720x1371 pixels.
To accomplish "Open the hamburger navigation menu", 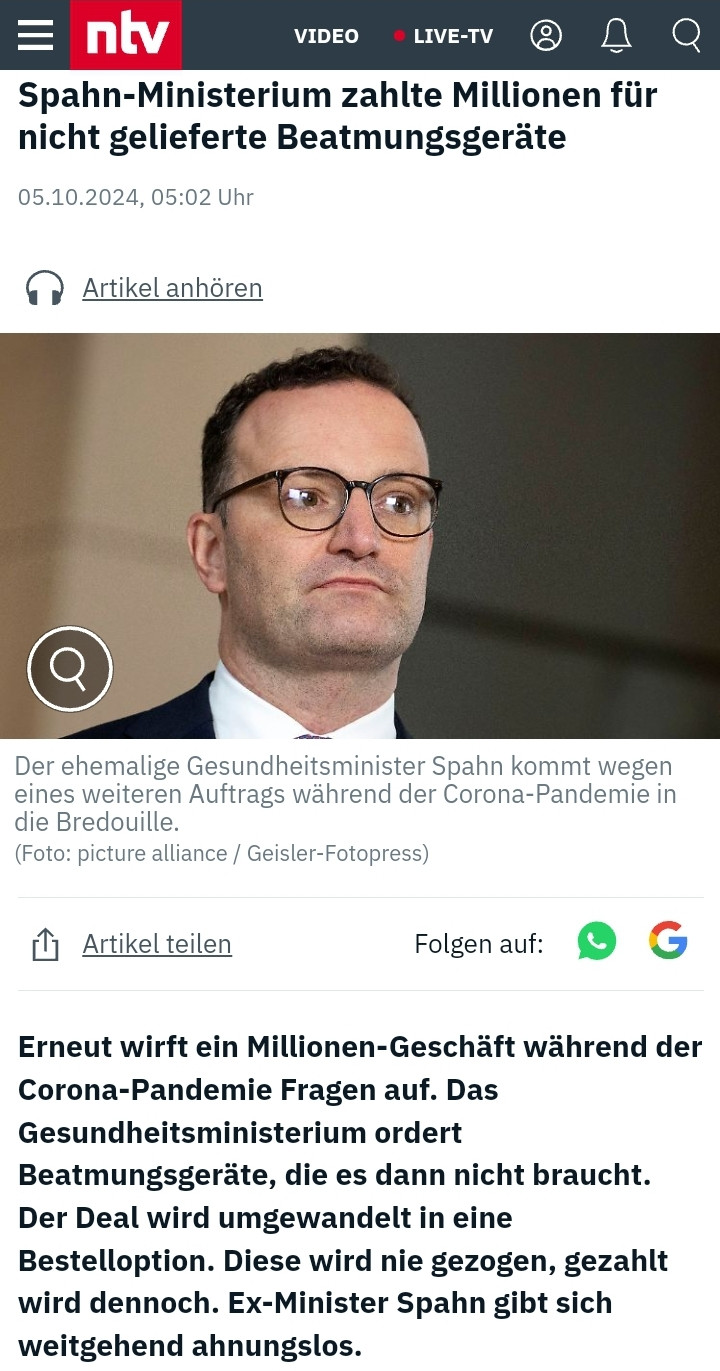I will tap(35, 35).
